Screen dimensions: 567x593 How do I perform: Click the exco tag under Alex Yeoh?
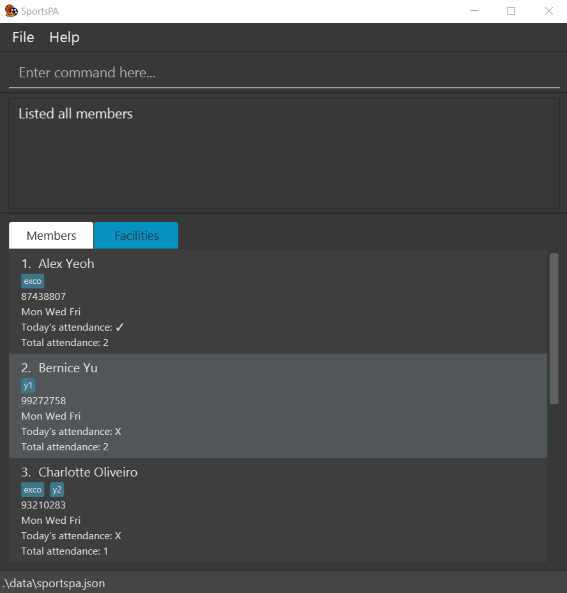pyautogui.click(x=33, y=281)
